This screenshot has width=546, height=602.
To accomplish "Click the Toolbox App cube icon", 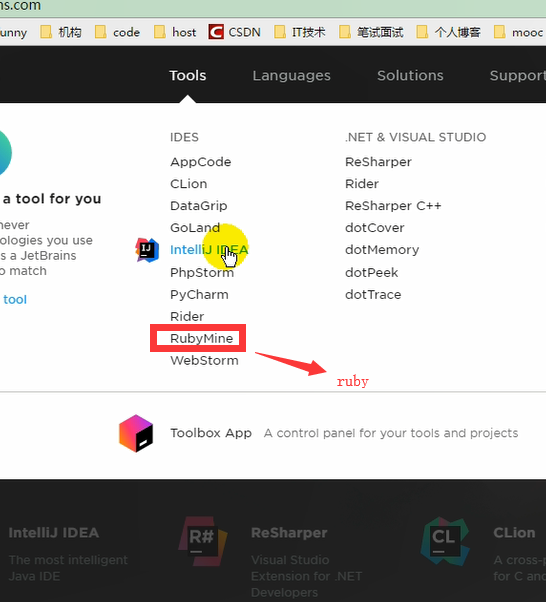I will [x=136, y=433].
